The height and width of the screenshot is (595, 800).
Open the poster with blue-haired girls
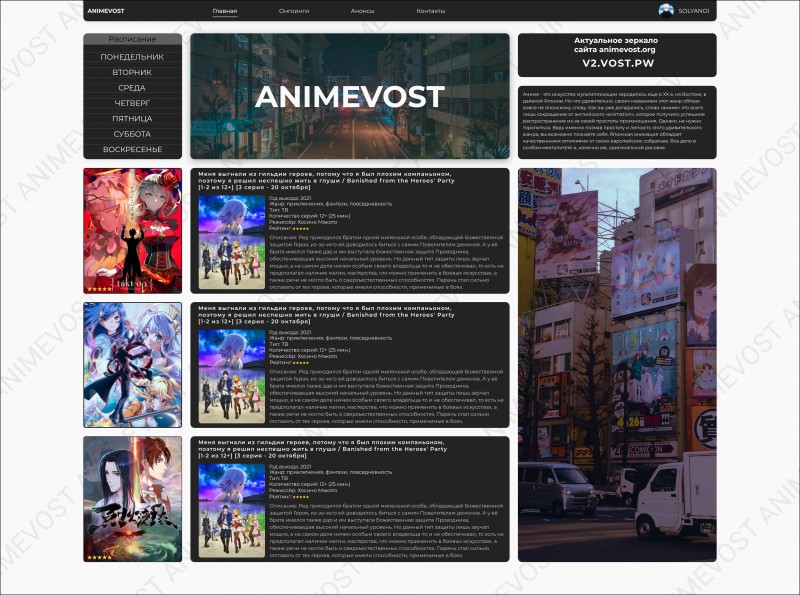coord(133,365)
